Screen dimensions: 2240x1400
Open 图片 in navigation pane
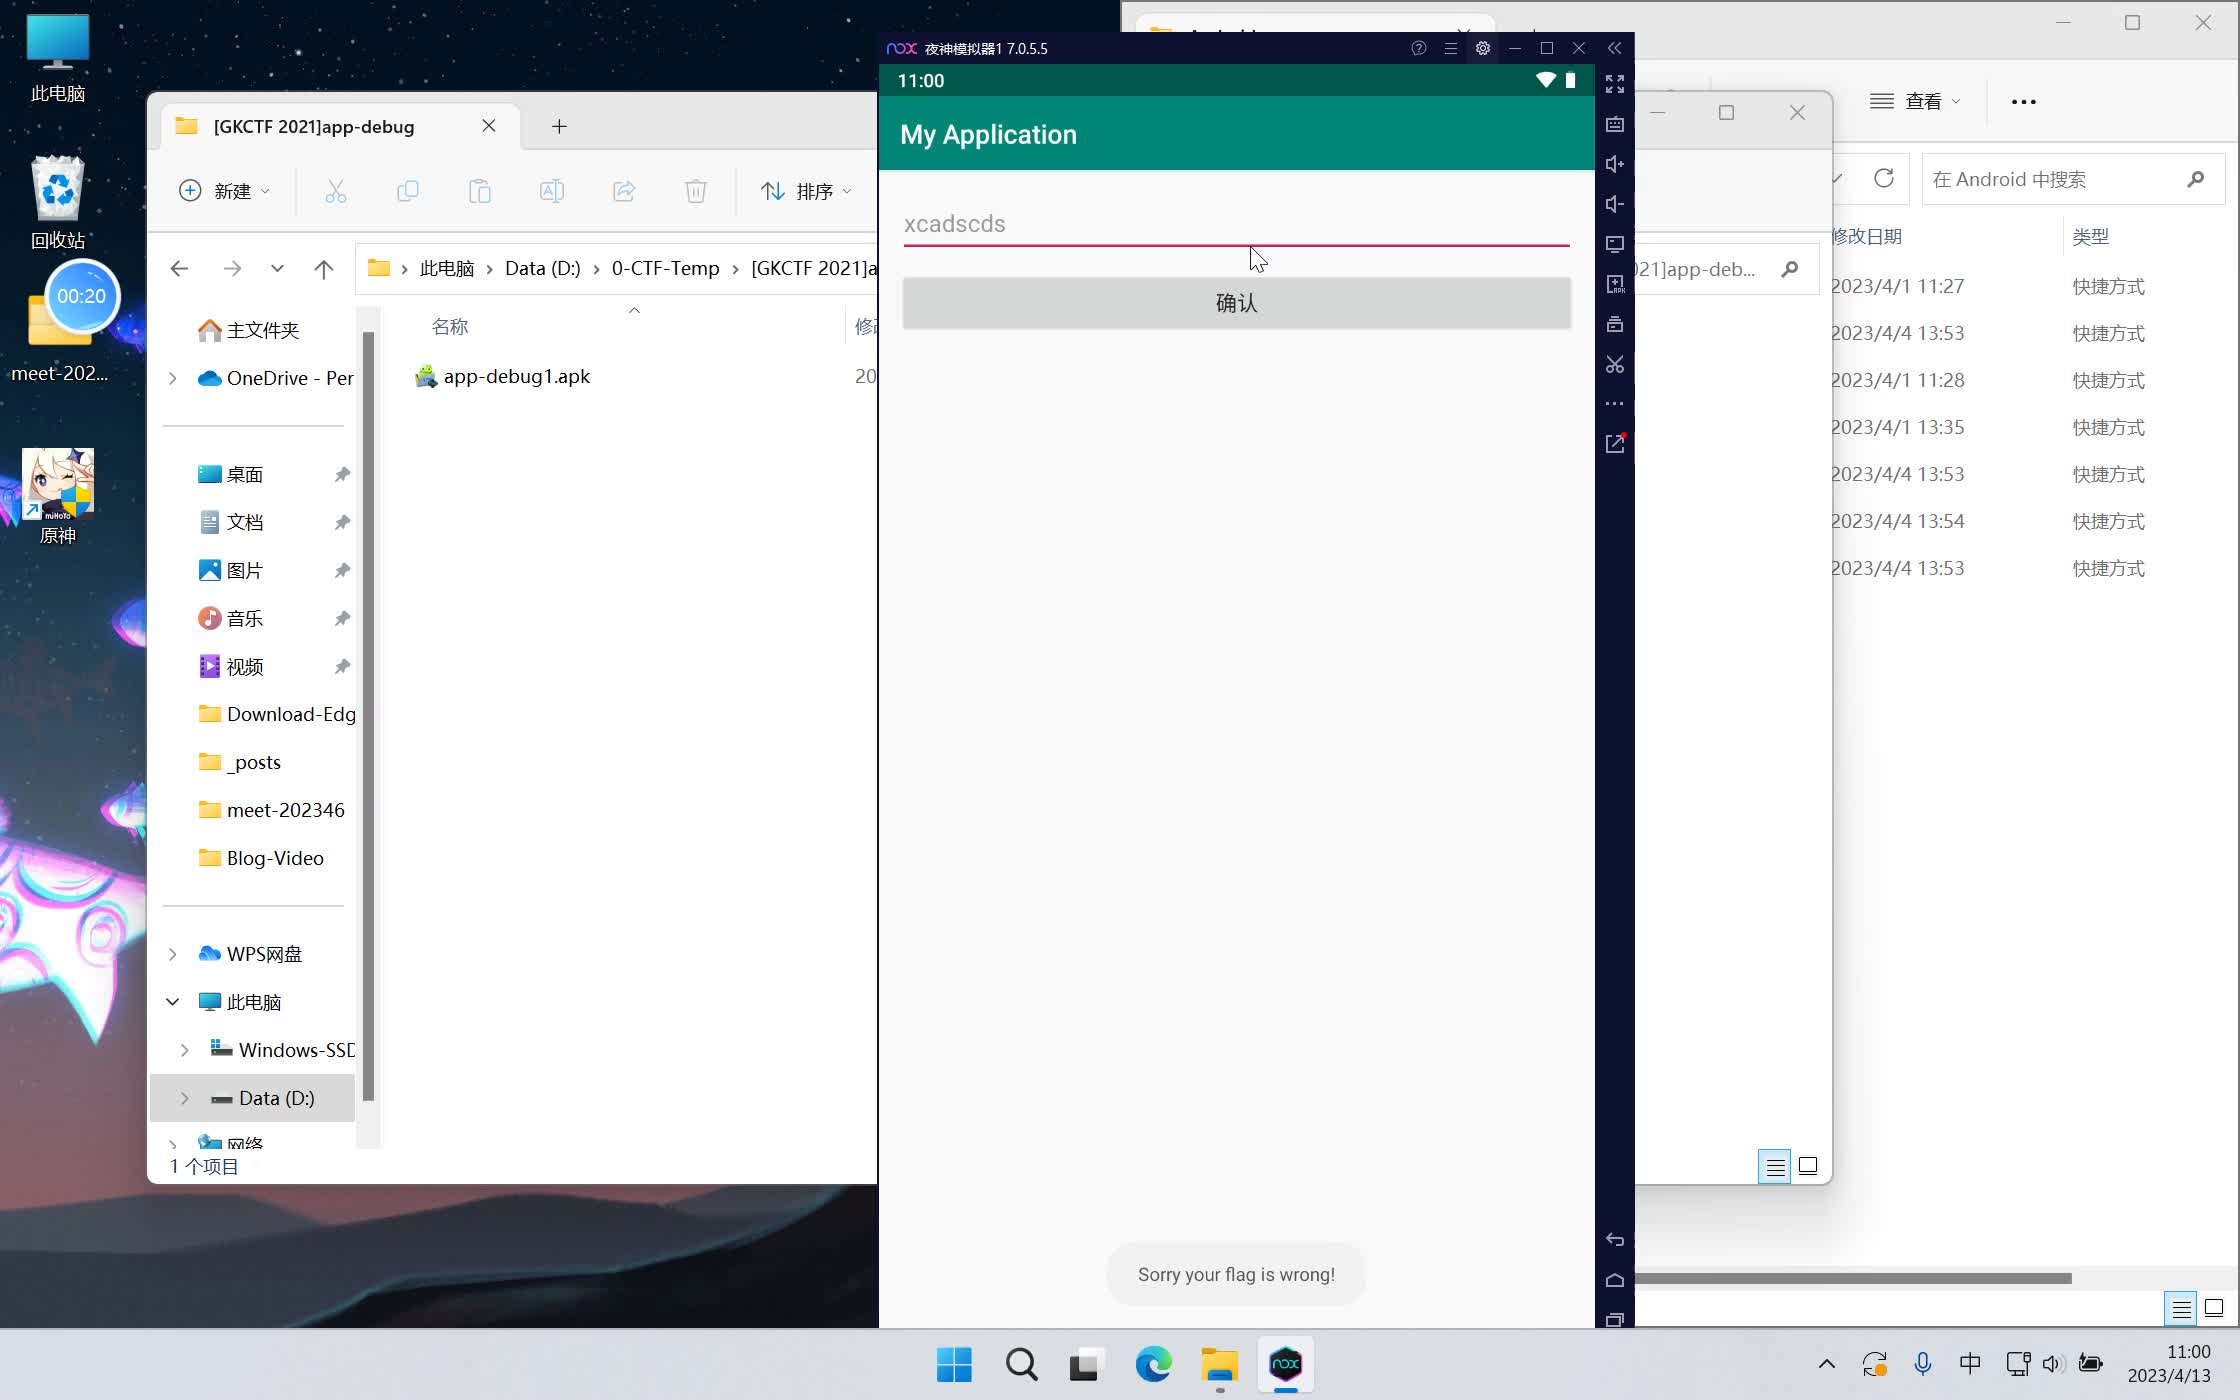(232, 570)
